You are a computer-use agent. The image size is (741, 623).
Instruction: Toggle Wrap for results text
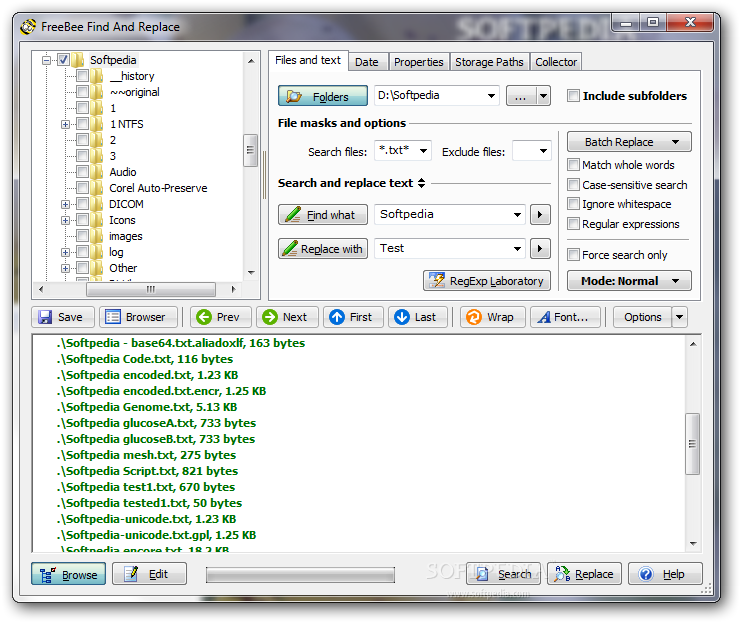(493, 317)
